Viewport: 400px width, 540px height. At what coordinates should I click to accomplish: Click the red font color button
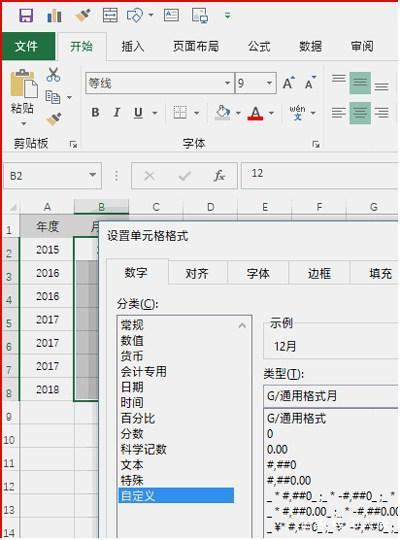point(255,113)
